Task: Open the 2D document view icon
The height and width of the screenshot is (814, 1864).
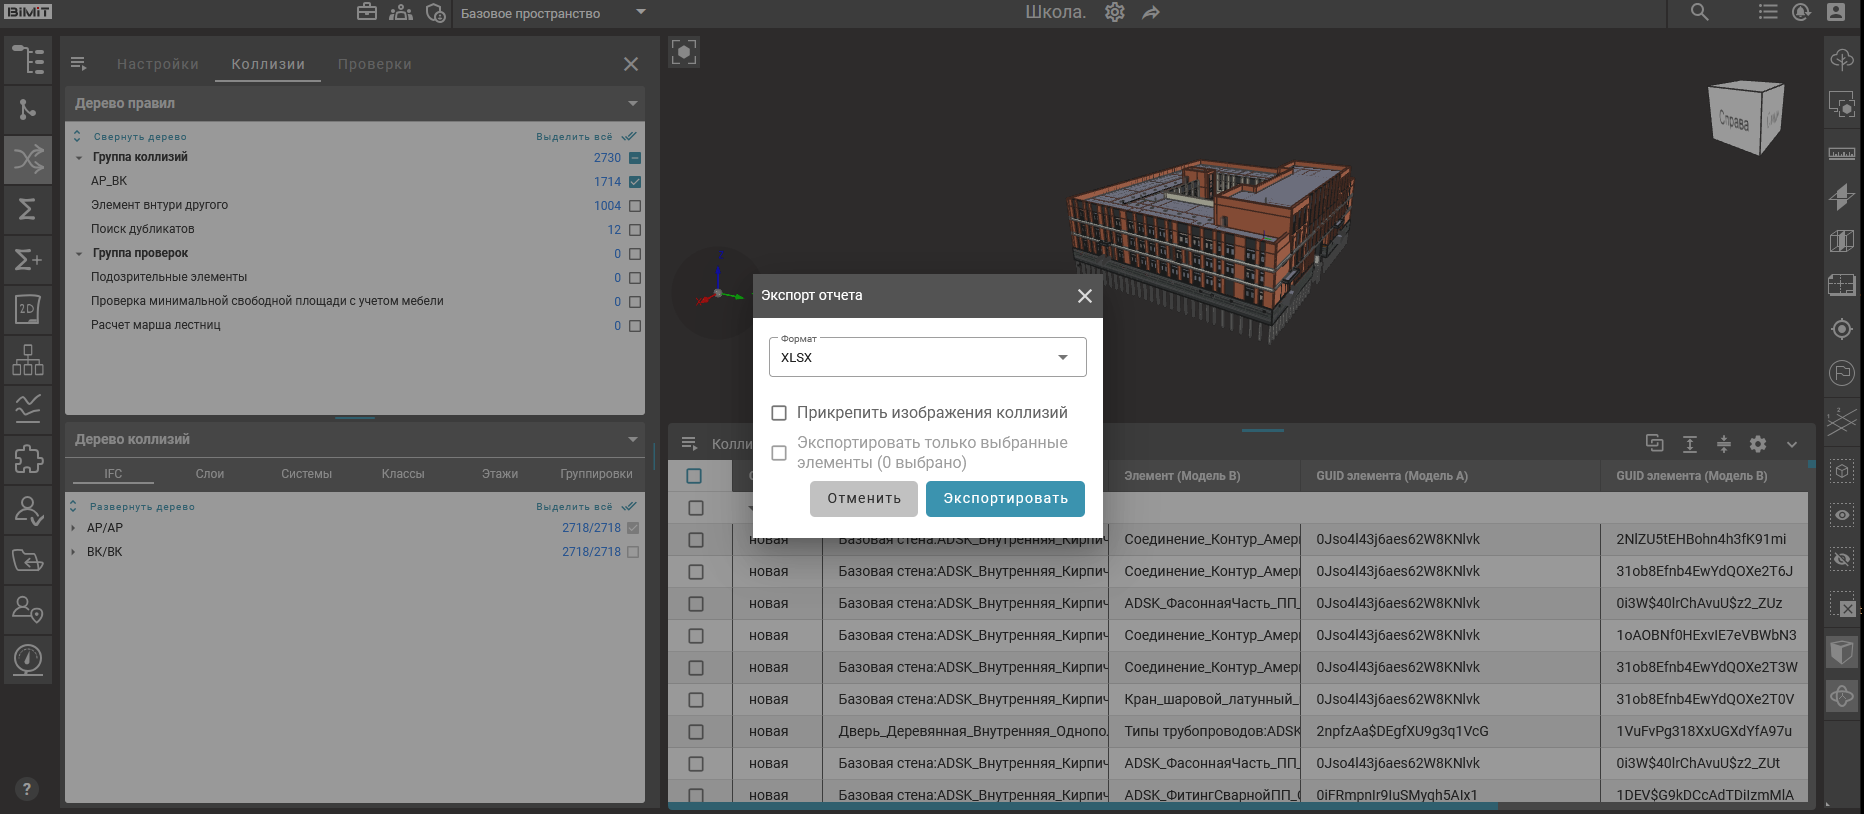Action: coord(28,309)
